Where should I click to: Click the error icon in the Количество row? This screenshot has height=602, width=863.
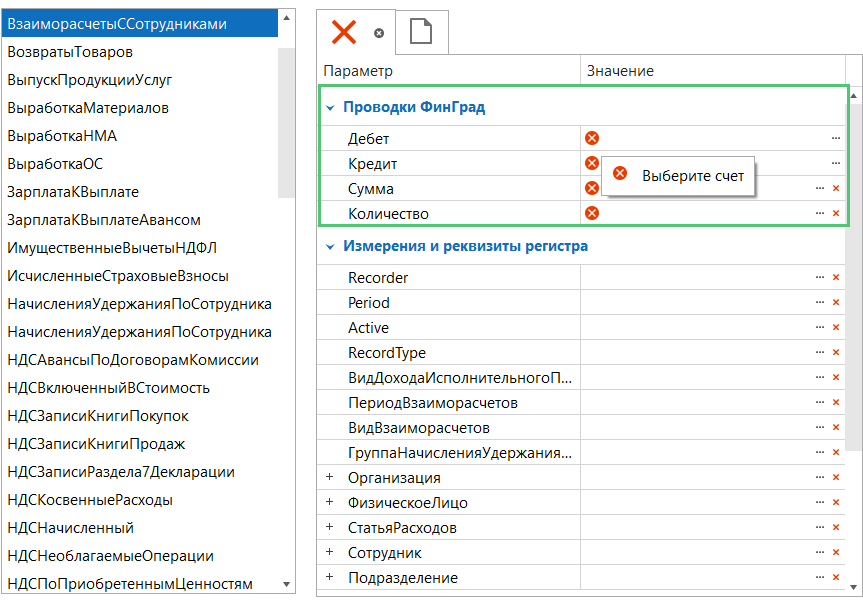[592, 213]
